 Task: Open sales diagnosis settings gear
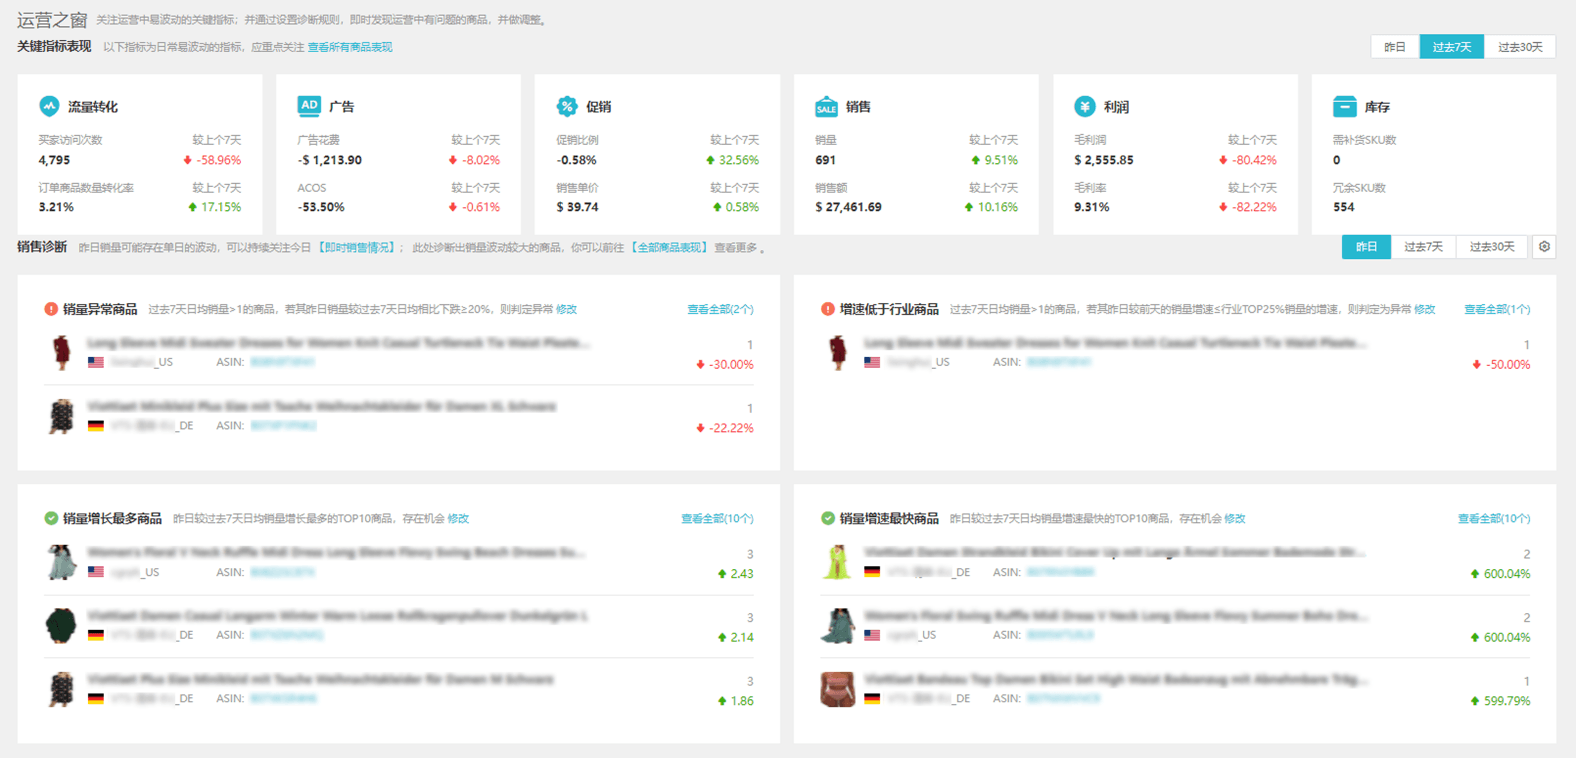coord(1544,247)
